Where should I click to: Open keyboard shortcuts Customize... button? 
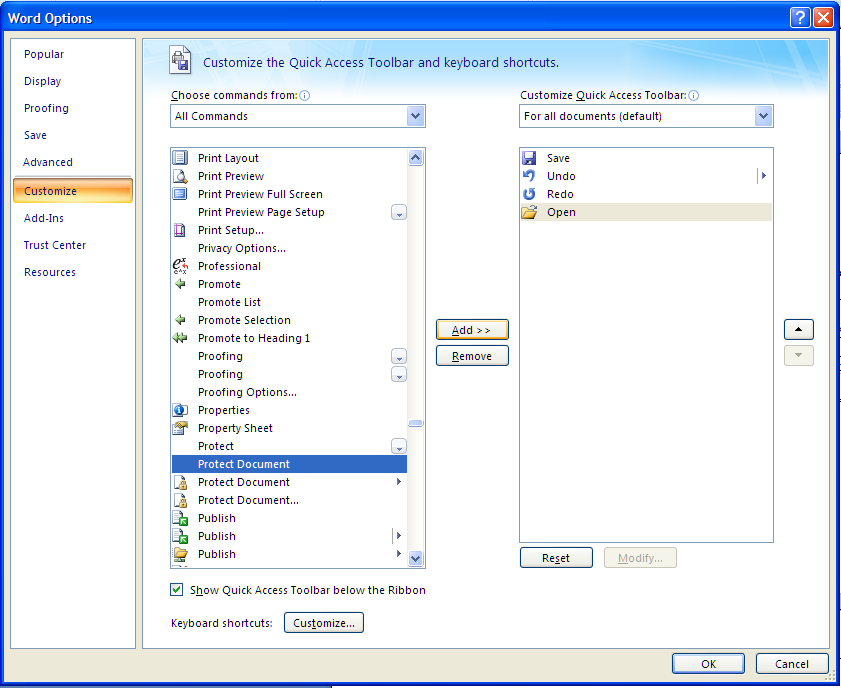[x=324, y=623]
